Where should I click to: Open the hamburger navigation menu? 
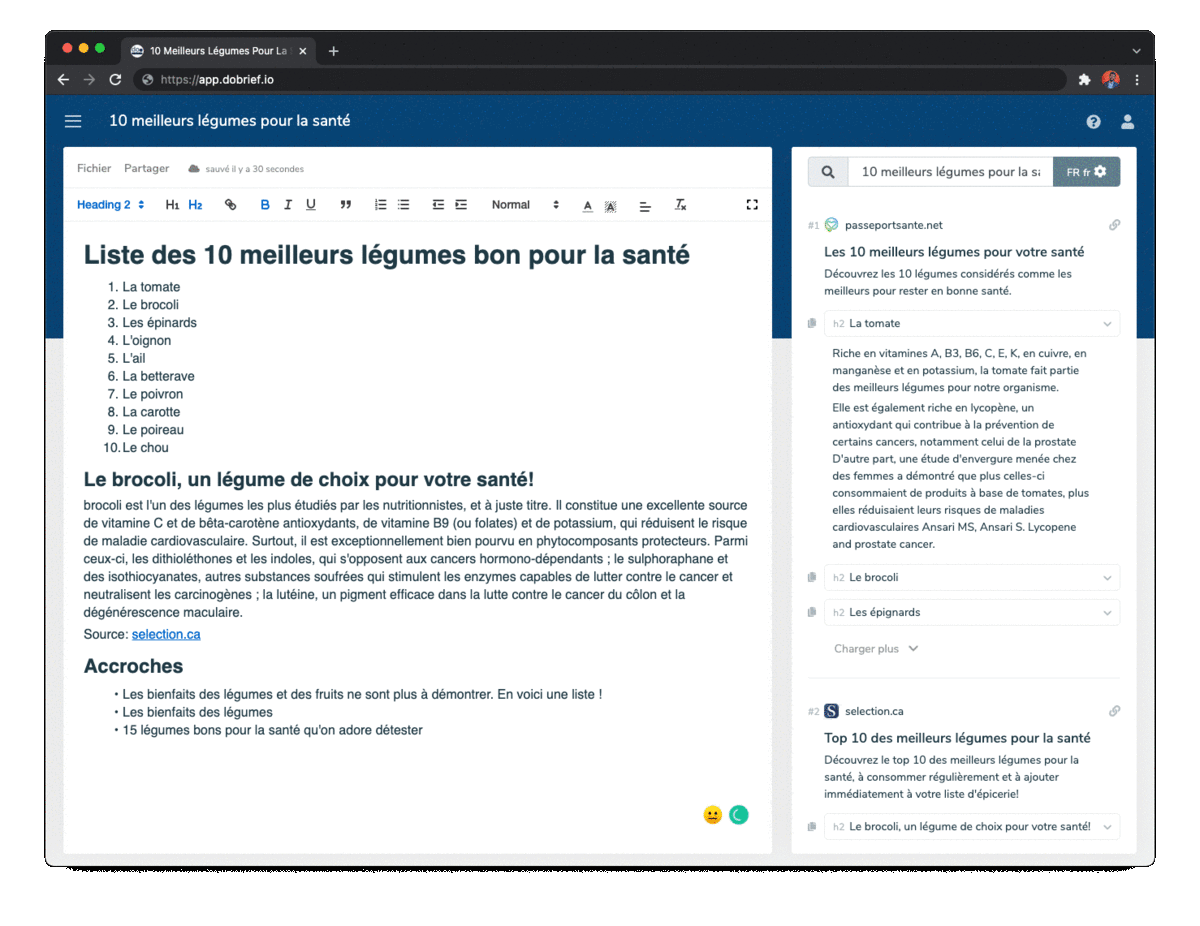pyautogui.click(x=73, y=121)
